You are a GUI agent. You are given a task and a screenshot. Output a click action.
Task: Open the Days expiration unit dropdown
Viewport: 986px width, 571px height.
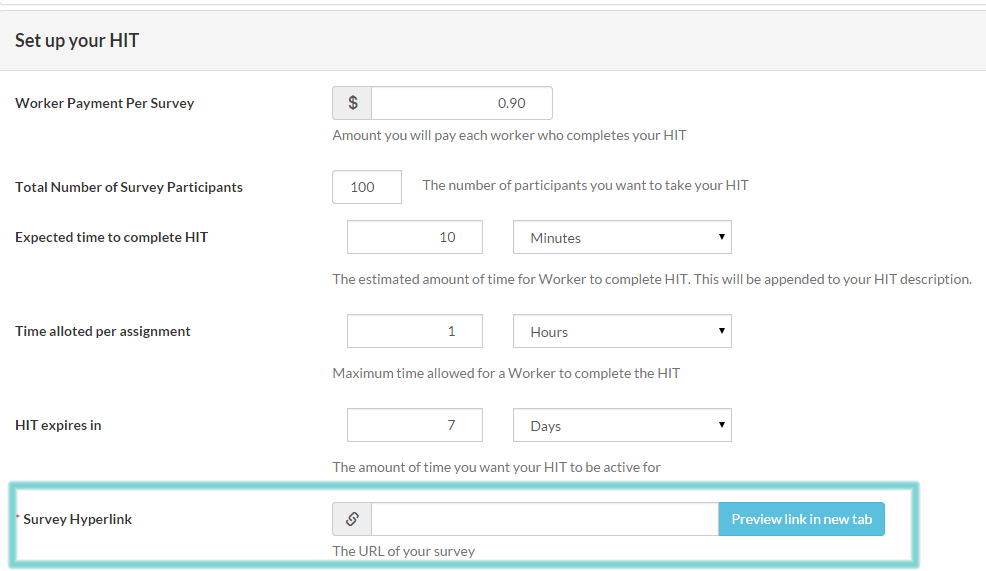622,426
